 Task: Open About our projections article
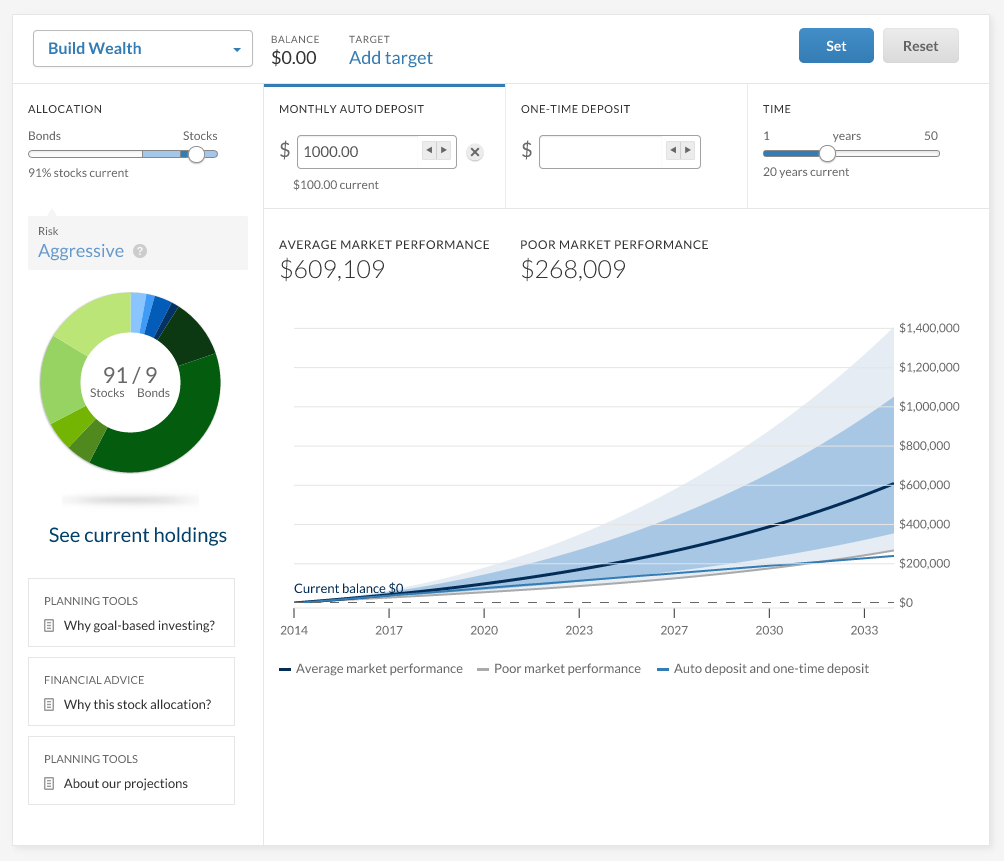(x=126, y=784)
